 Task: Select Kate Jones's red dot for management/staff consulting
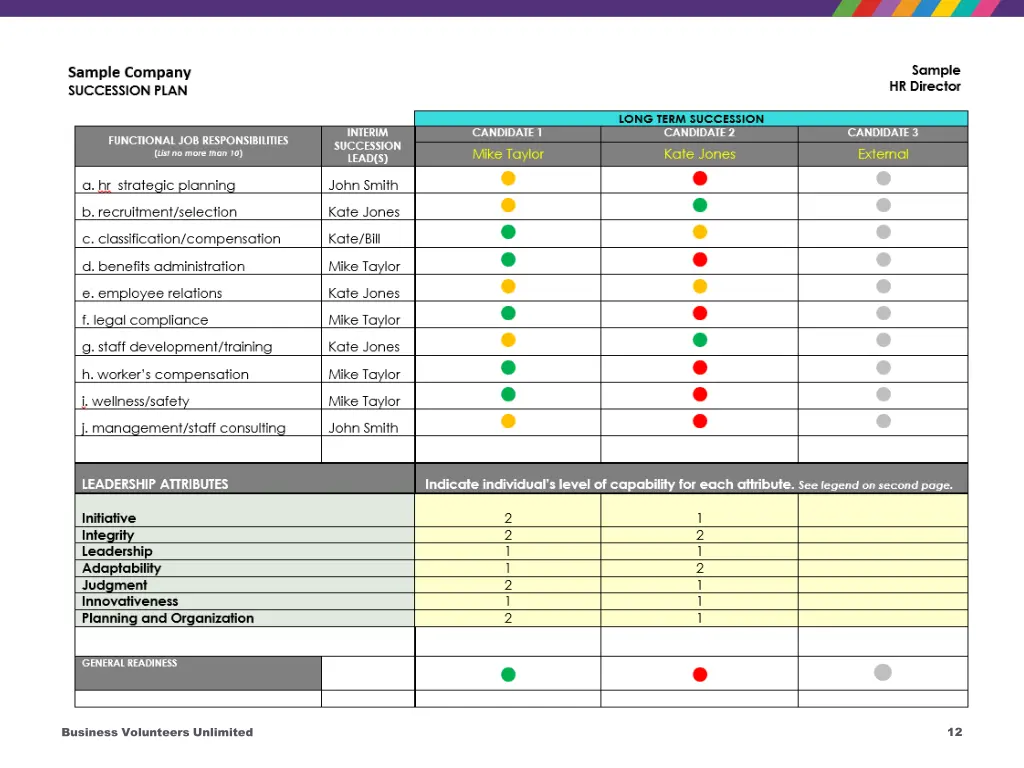[x=700, y=421]
